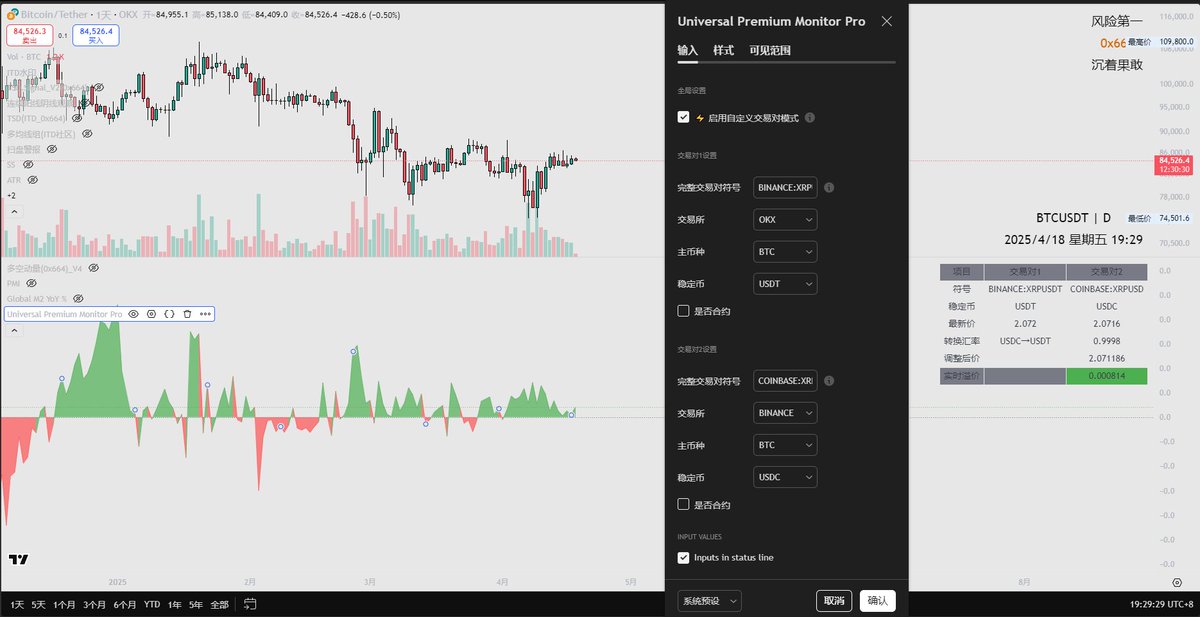The width and height of the screenshot is (1200, 617).
Task: Click the USDC→USDT 转换汇率 cell
Action: coord(1025,341)
